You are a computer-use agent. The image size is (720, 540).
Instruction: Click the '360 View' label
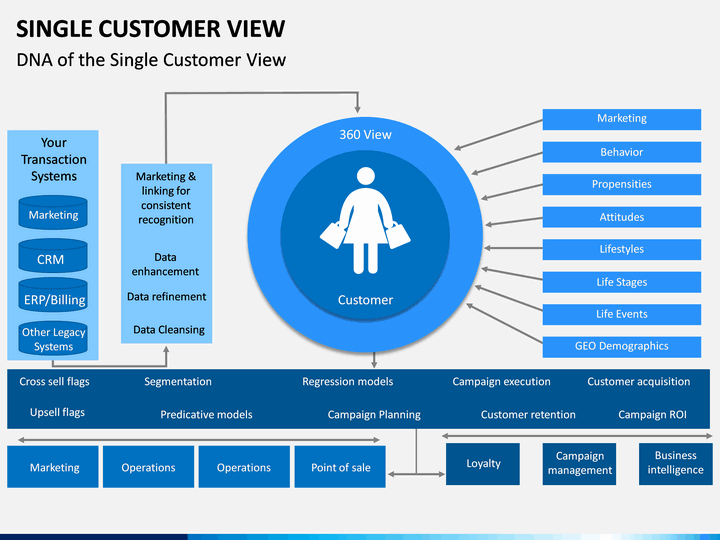click(x=365, y=135)
